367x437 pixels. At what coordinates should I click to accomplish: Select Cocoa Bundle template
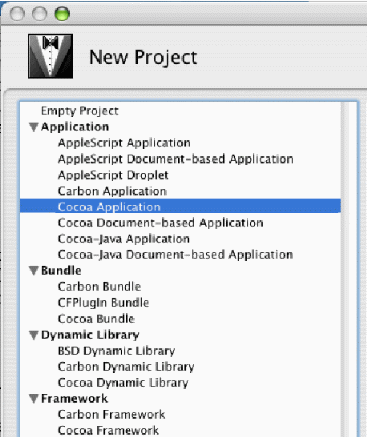coord(96,319)
